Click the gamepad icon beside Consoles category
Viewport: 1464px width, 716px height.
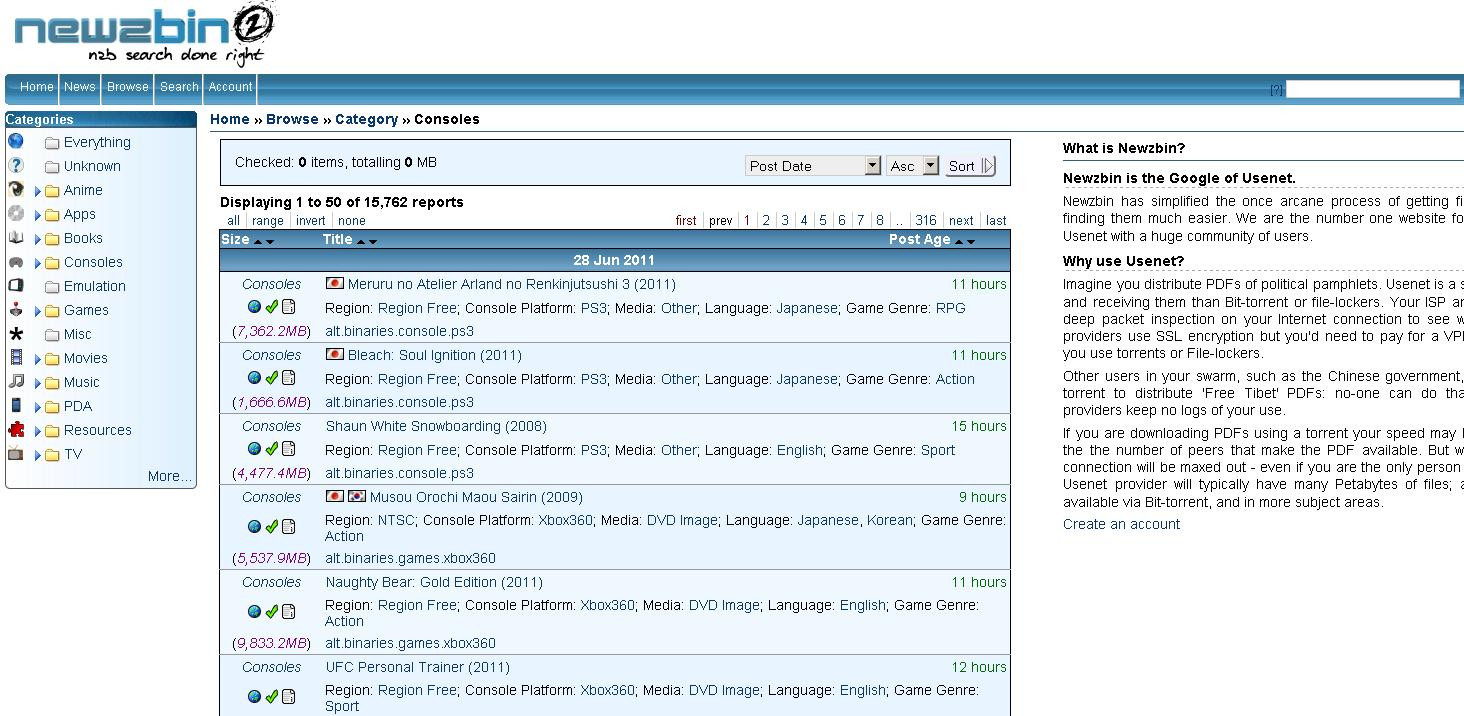point(16,262)
